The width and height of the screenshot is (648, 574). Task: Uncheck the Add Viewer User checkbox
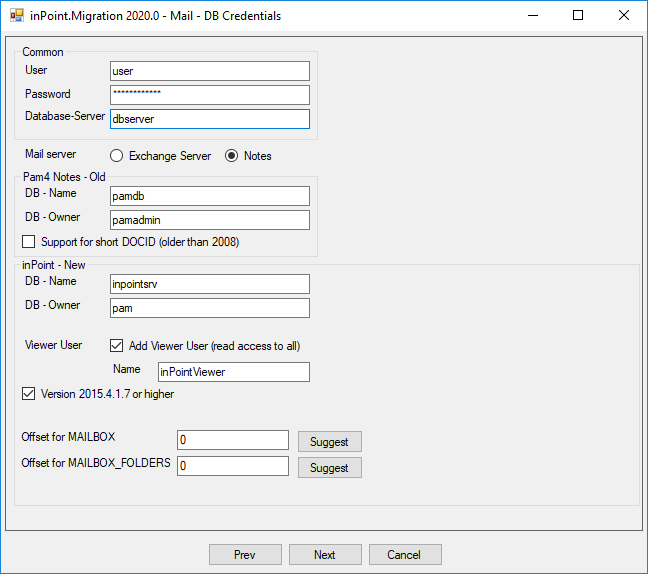pos(116,346)
